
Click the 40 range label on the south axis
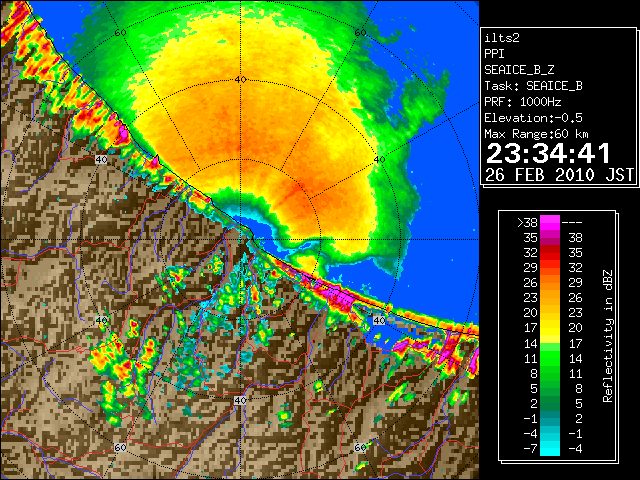(x=240, y=400)
